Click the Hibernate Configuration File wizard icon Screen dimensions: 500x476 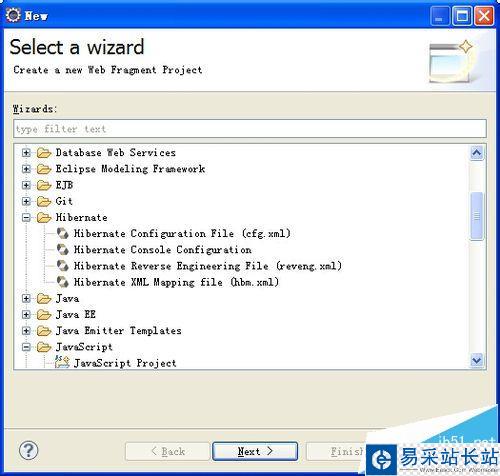(x=62, y=233)
